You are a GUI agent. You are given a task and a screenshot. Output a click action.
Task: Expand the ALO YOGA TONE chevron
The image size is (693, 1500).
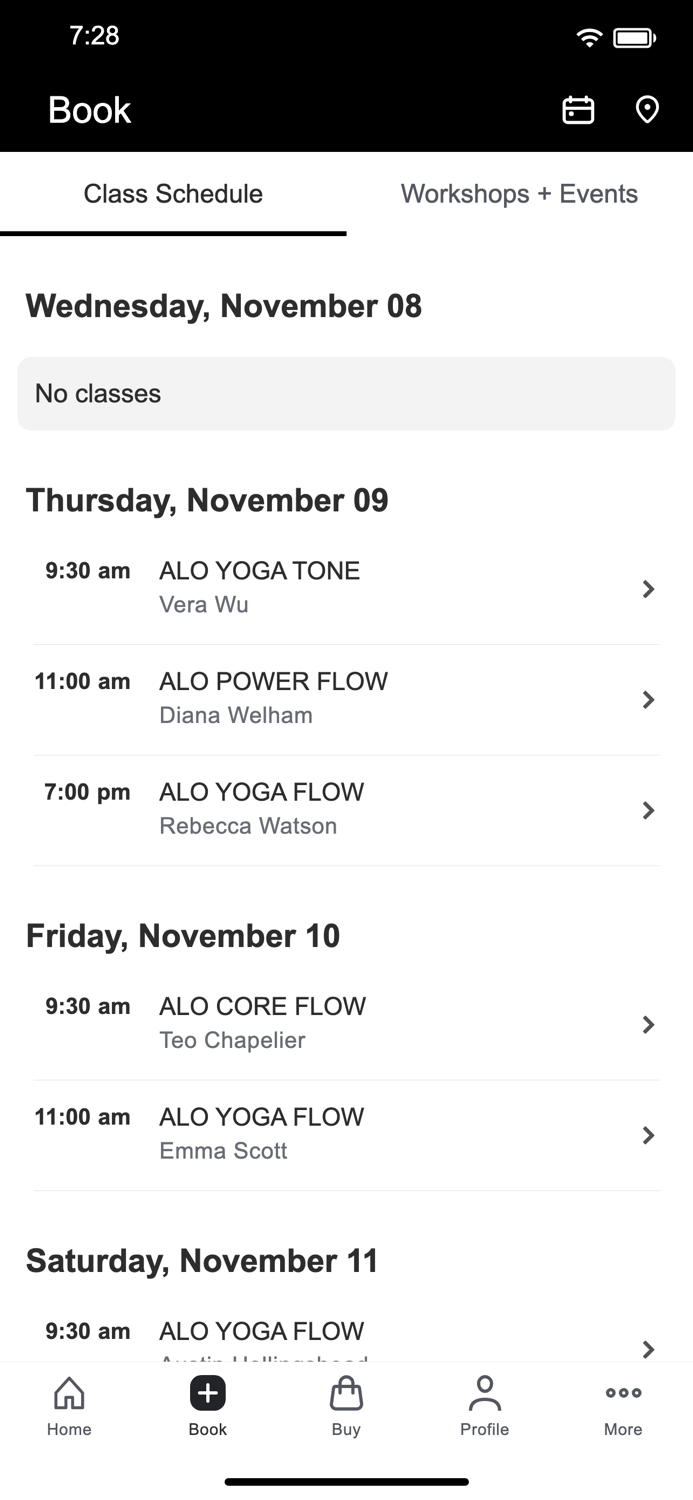[648, 589]
